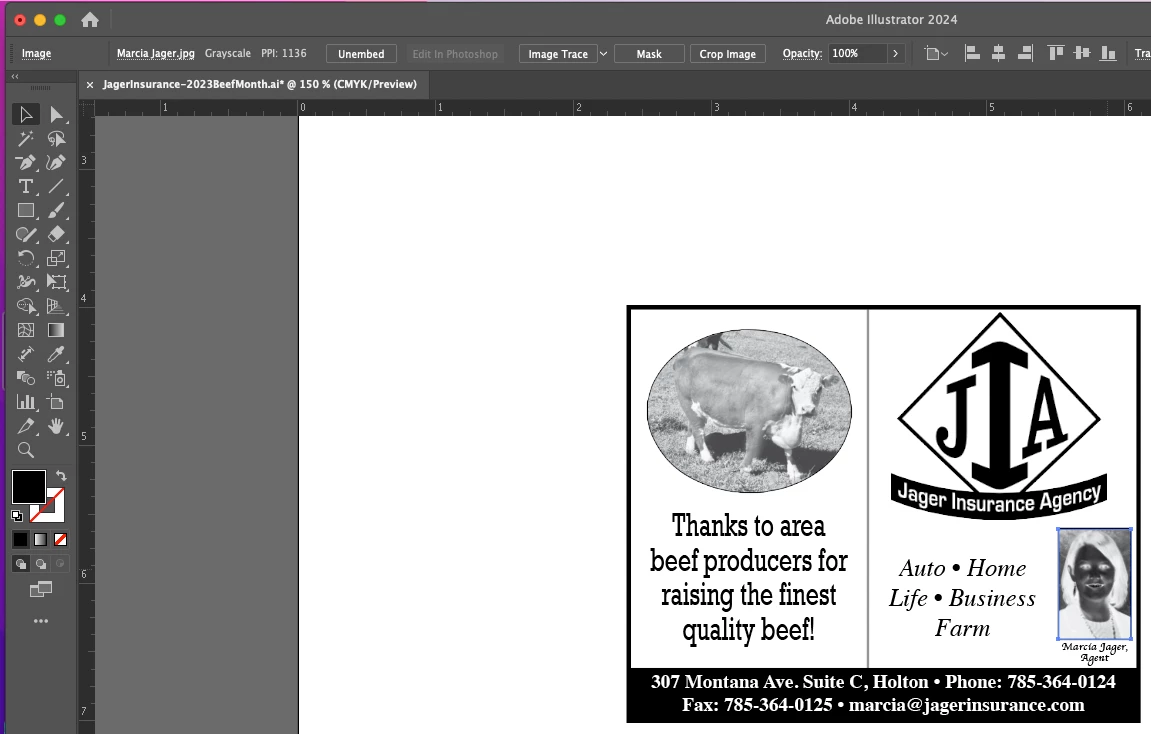Screen dimensions: 1151x734
Task: Select the Rotate tool
Action: click(x=26, y=258)
